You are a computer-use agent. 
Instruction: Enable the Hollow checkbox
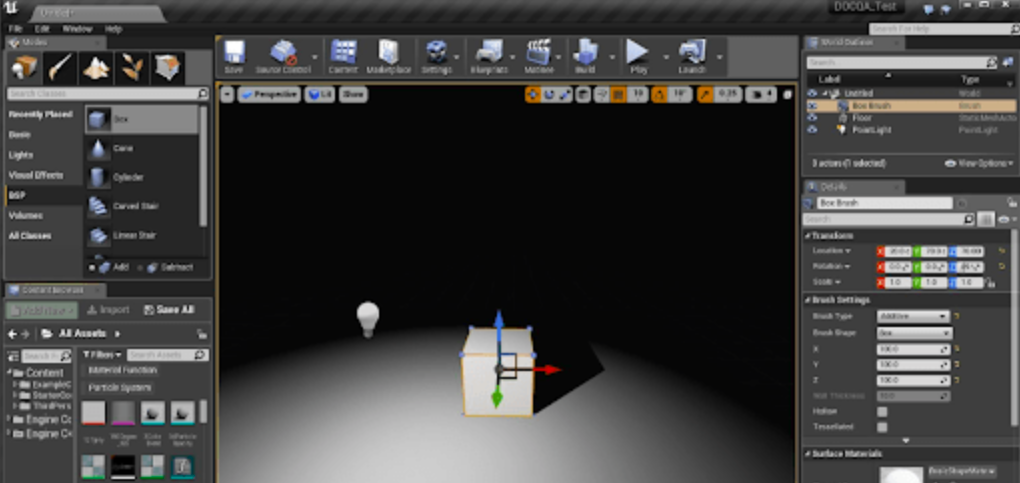coord(882,411)
